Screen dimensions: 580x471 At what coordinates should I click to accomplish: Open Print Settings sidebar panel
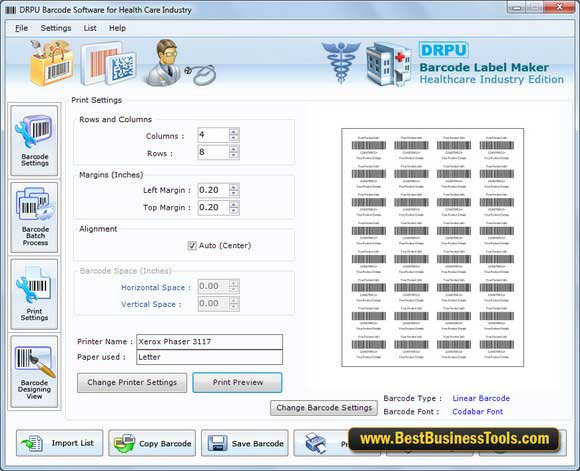pyautogui.click(x=34, y=294)
